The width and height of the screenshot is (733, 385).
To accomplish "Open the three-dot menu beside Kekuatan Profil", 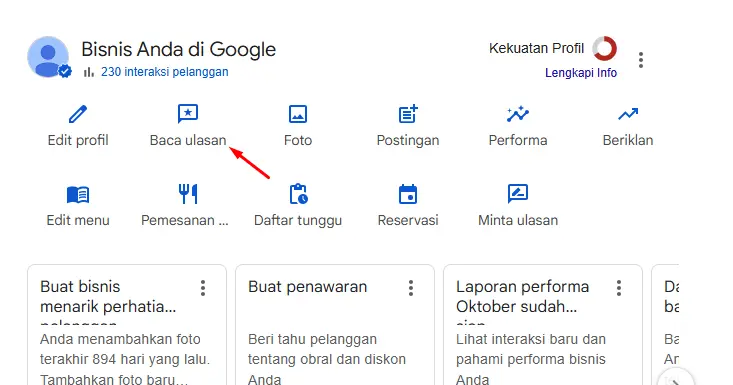I will pyautogui.click(x=641, y=60).
